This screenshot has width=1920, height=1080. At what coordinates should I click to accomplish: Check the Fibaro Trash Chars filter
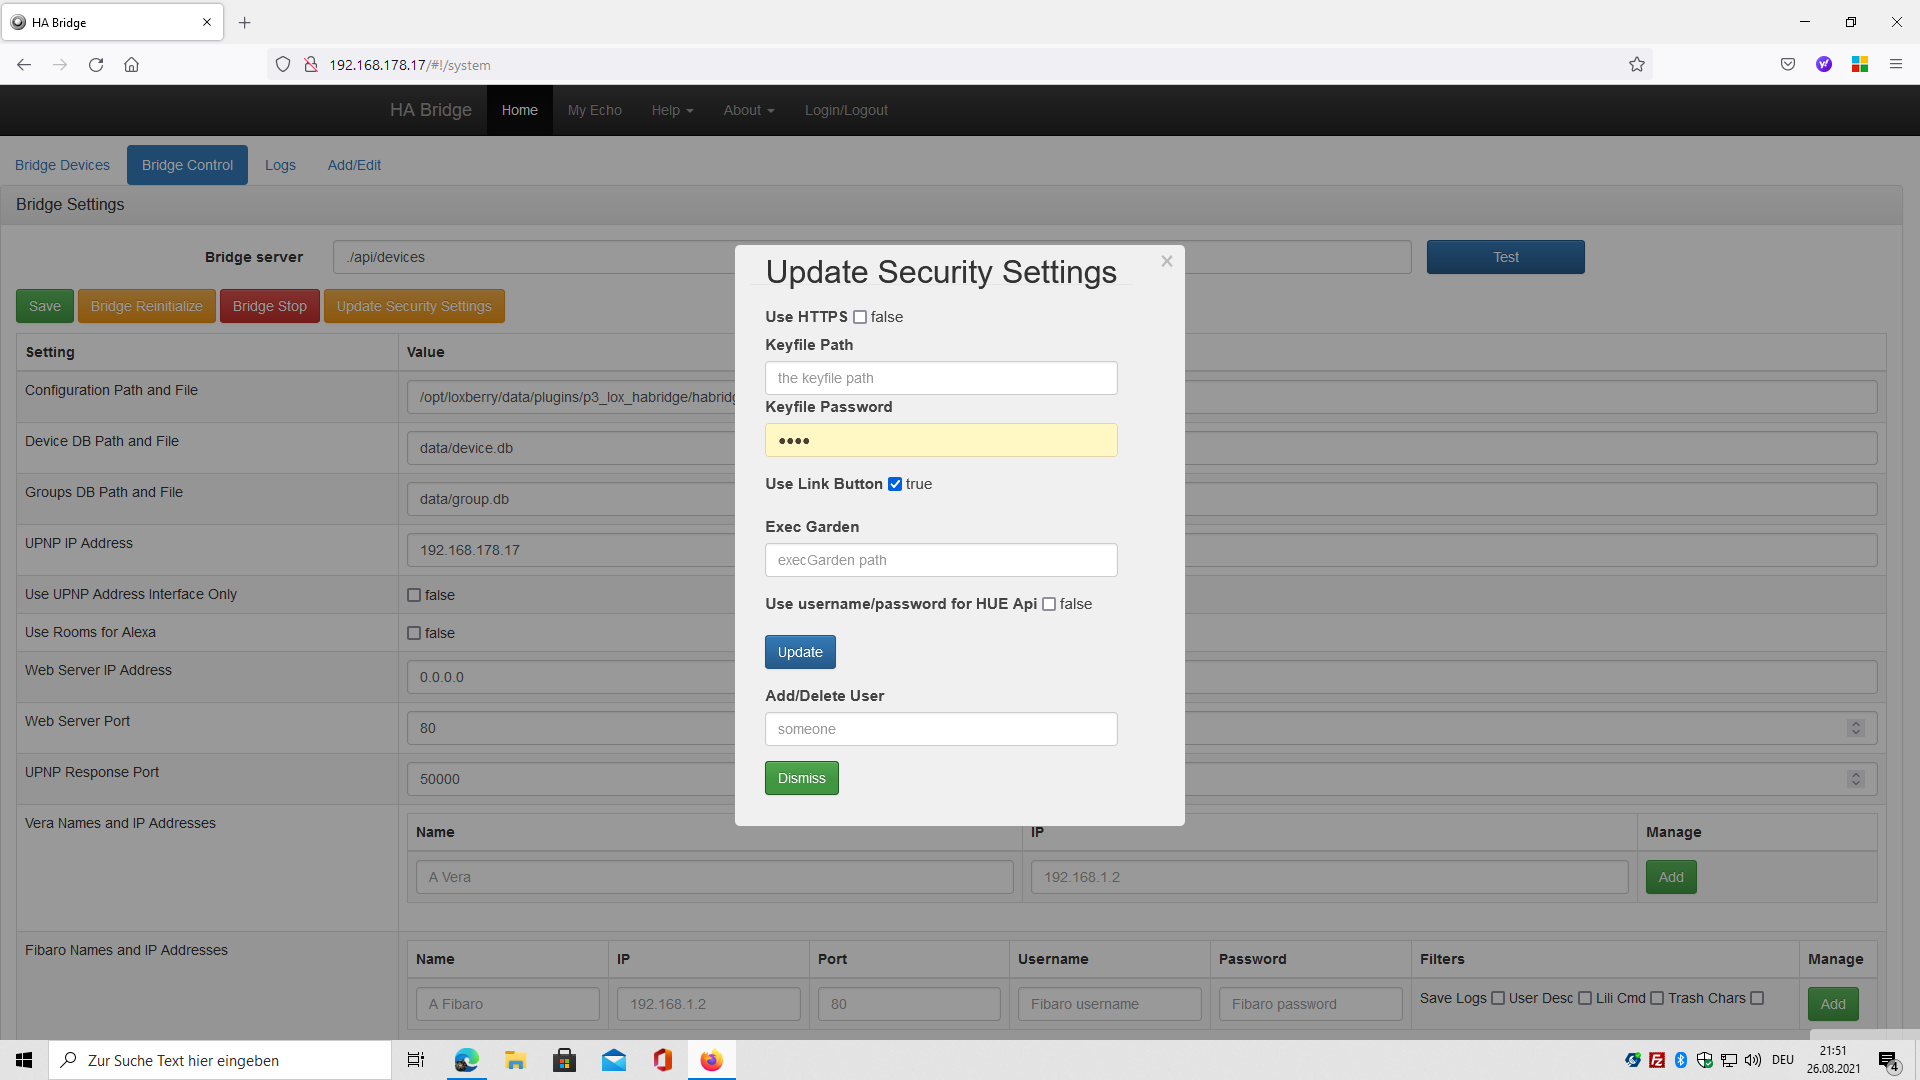[x=1757, y=998]
